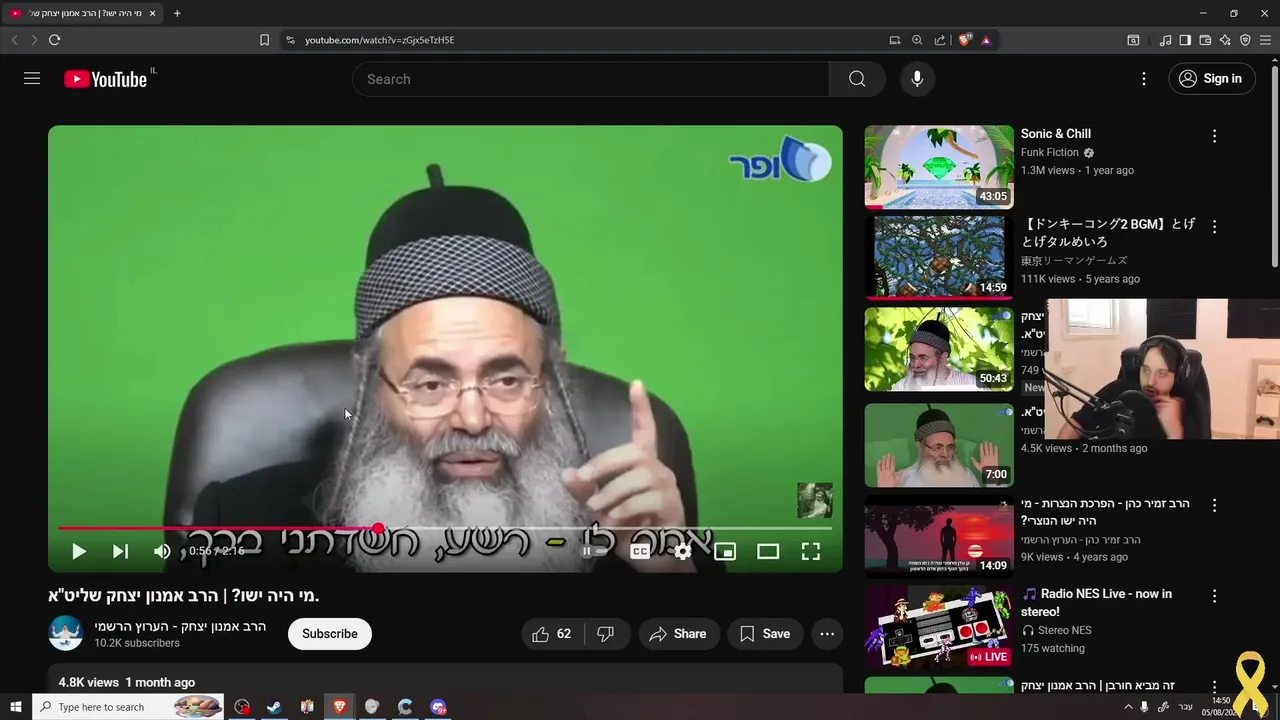Open the Radio NES LIVE thumbnail

[939, 627]
